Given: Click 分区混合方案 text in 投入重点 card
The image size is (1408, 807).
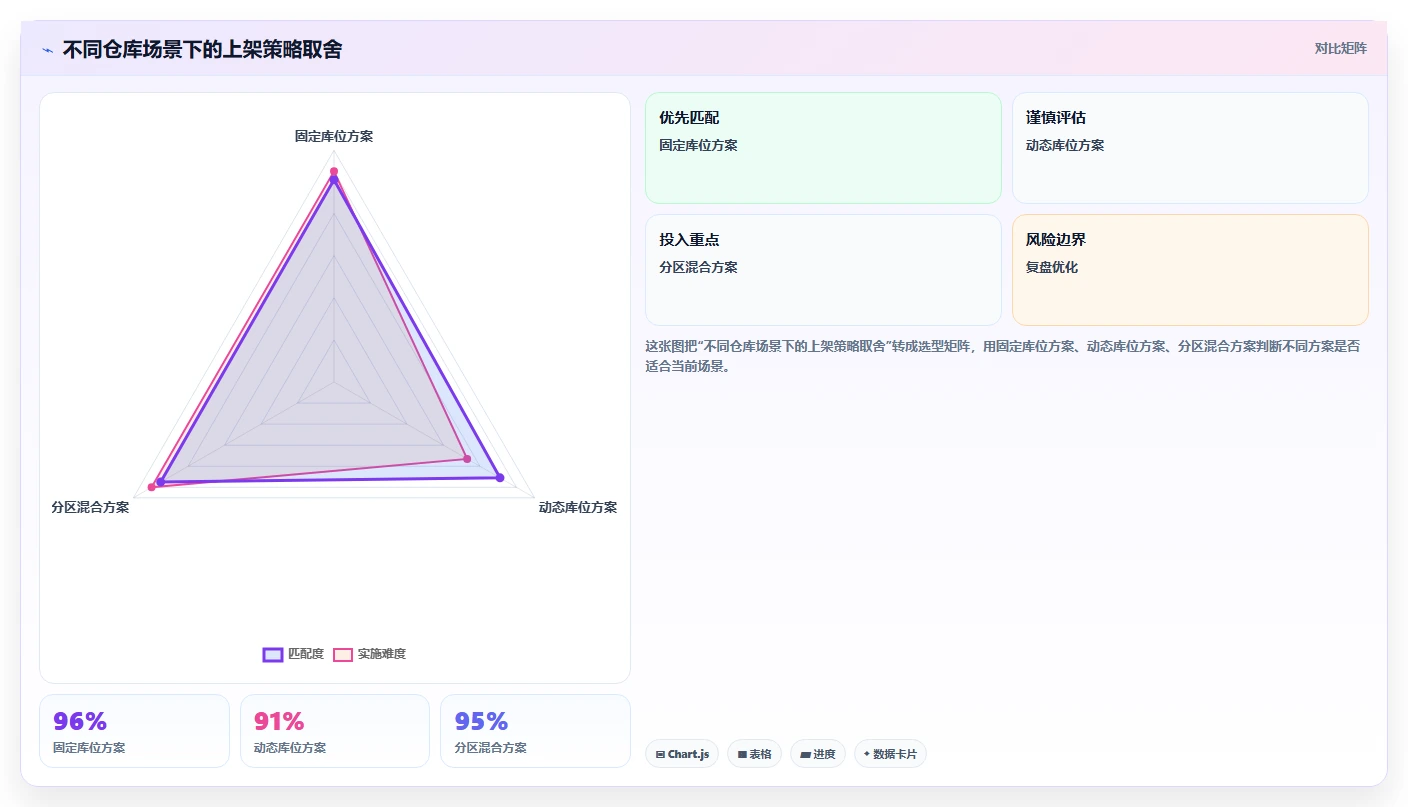Looking at the screenshot, I should pyautogui.click(x=698, y=267).
